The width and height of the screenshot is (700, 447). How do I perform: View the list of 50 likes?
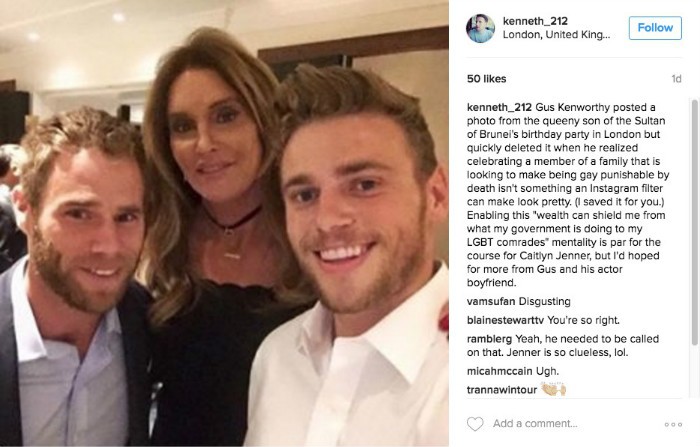pos(486,79)
